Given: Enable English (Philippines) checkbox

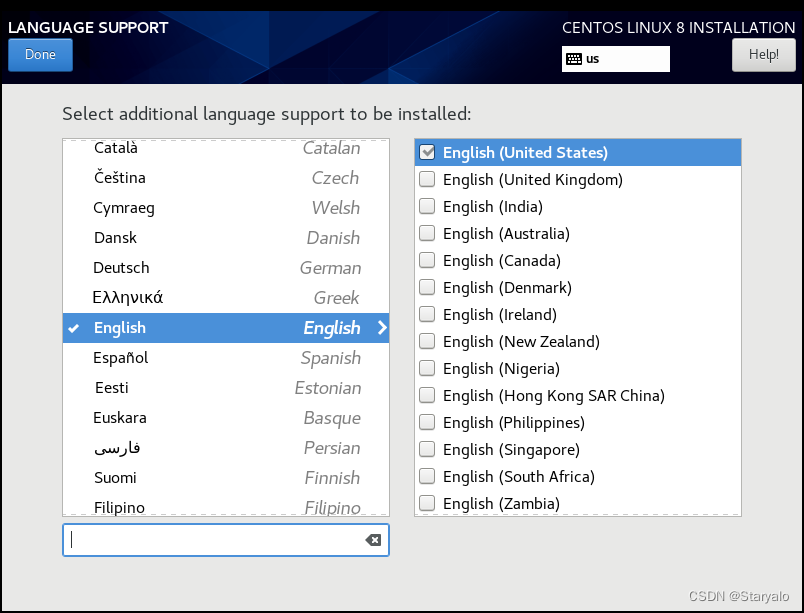Looking at the screenshot, I should pyautogui.click(x=427, y=422).
